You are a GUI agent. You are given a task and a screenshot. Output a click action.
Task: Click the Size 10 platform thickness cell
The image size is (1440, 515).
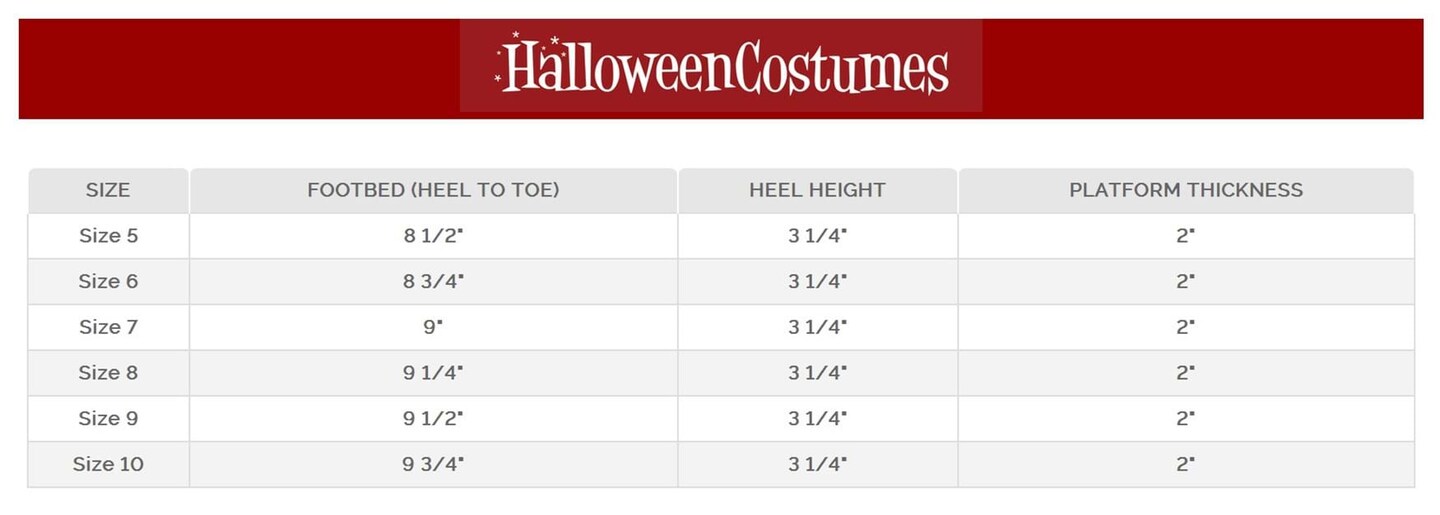tap(1186, 464)
